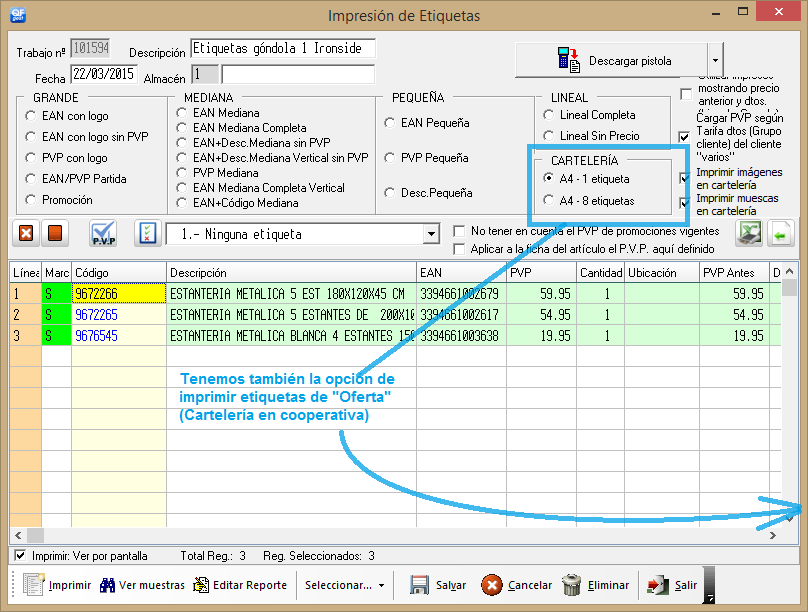The image size is (808, 612).
Task: Click the PVP column header
Action: (x=541, y=273)
